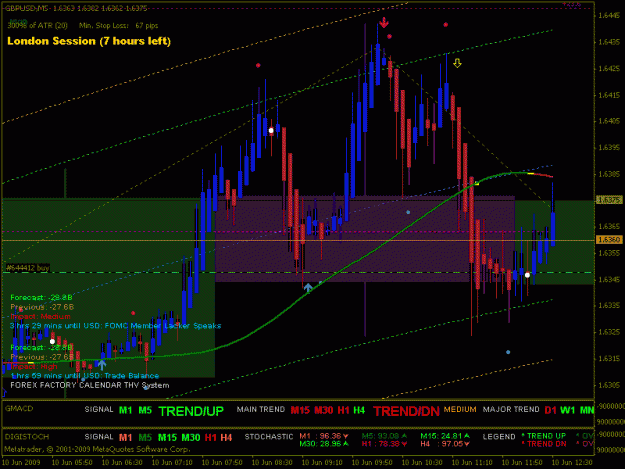Image resolution: width=625 pixels, height=469 pixels.
Task: Click the LEGEND label
Action: pos(499,437)
